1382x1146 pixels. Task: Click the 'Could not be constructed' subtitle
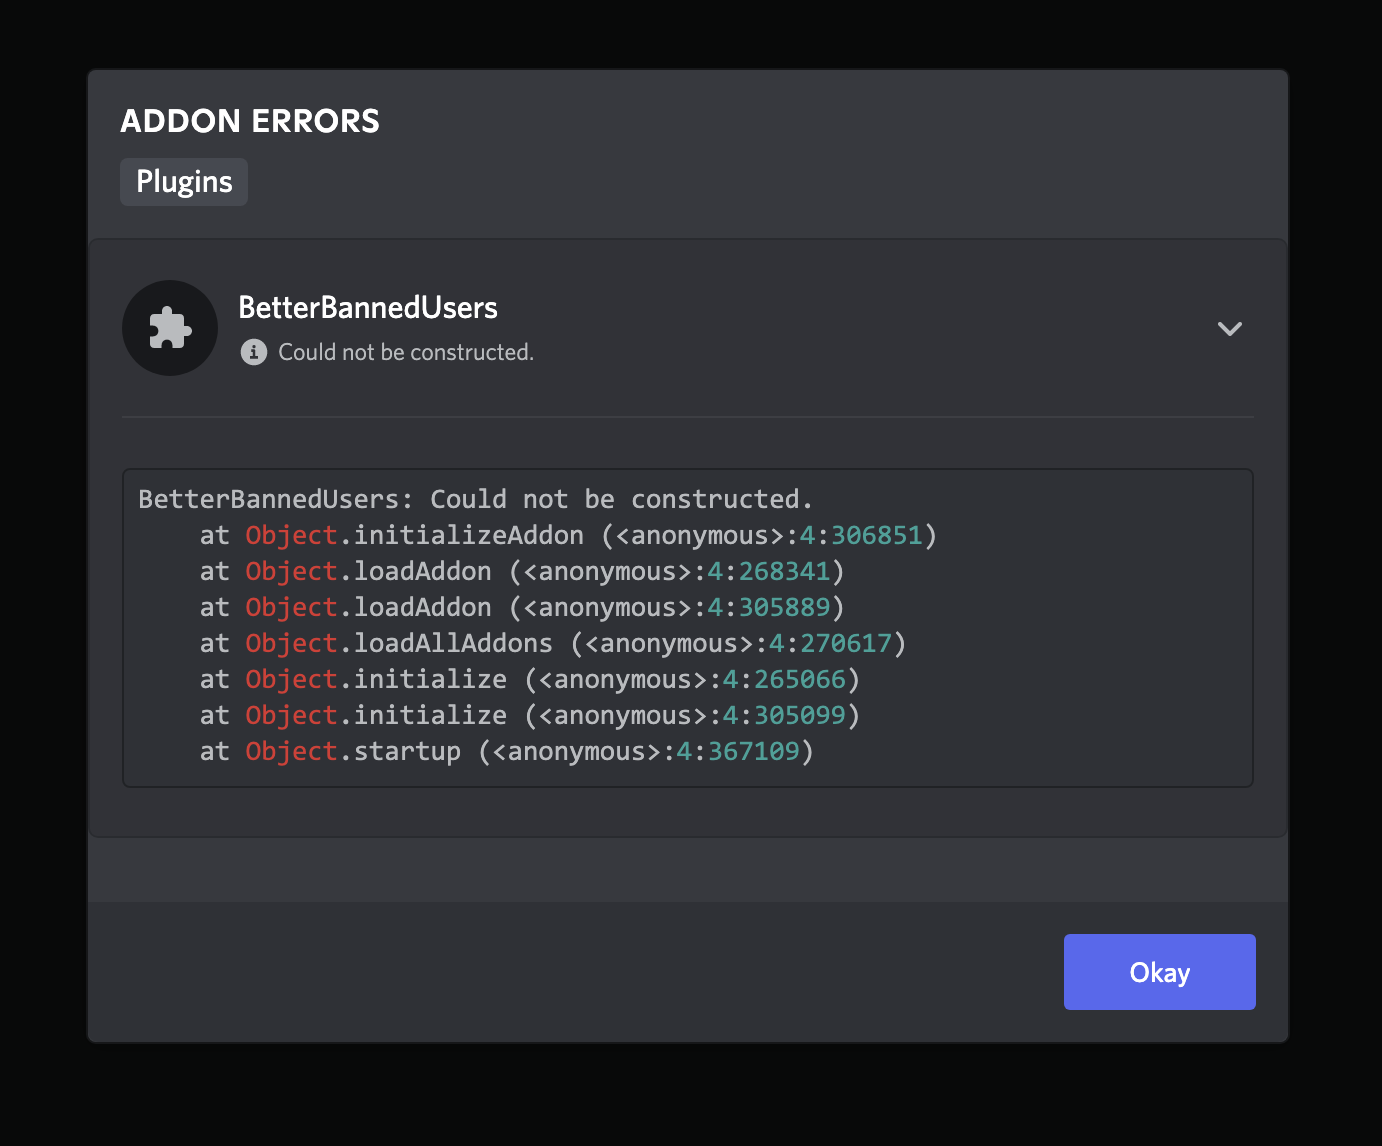point(405,351)
